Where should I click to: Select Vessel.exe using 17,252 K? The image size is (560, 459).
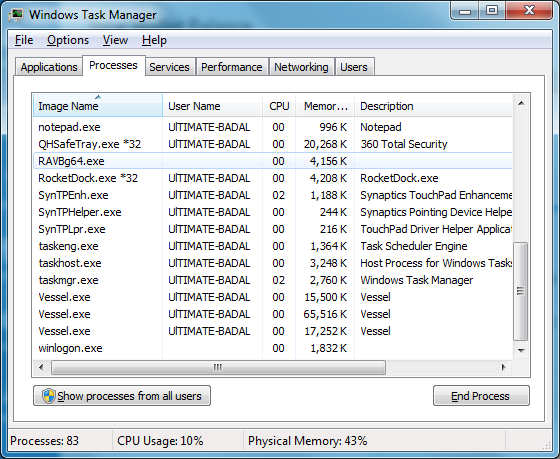[272, 331]
